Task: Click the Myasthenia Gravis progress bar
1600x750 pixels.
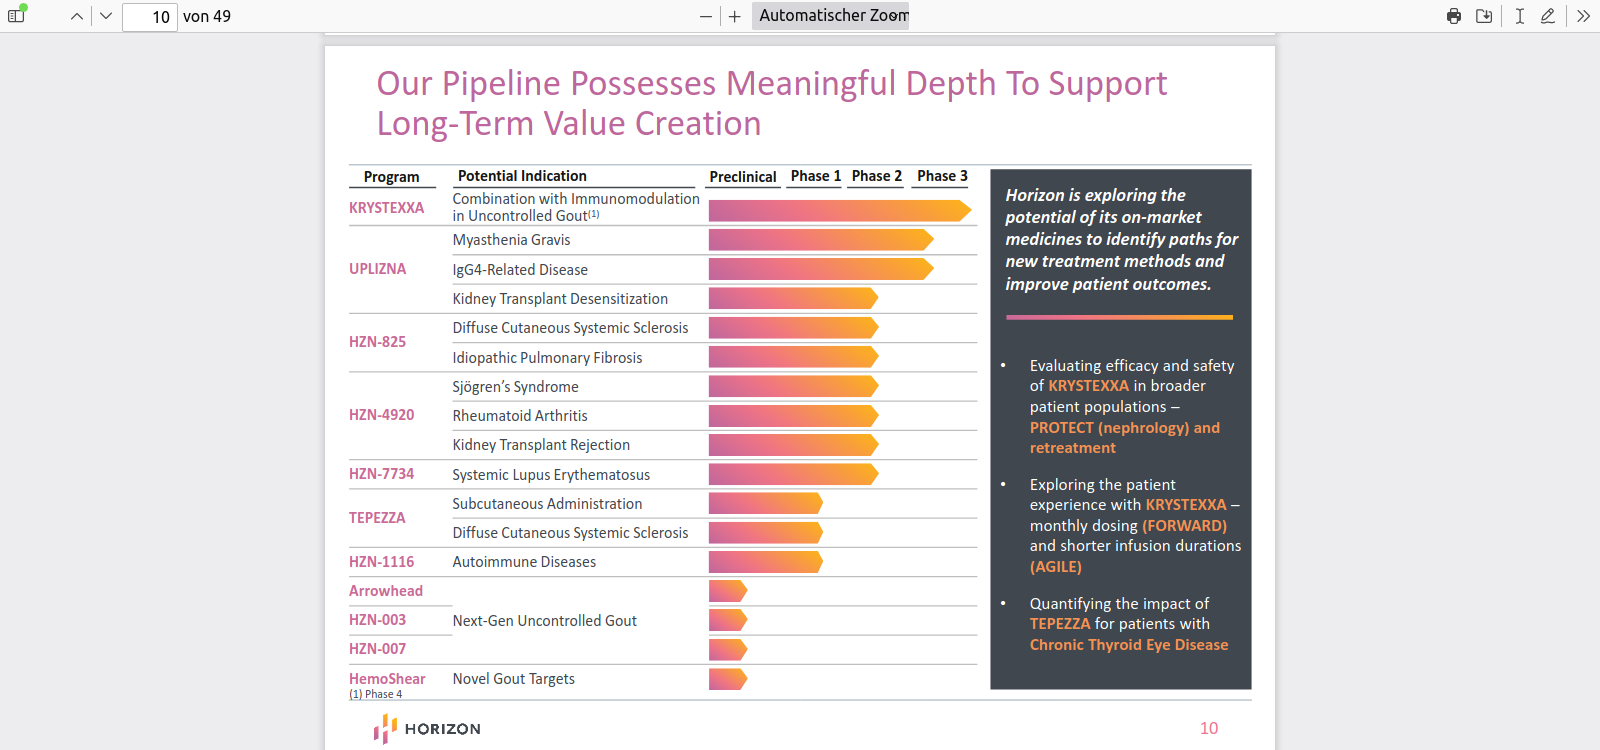Action: (x=821, y=240)
